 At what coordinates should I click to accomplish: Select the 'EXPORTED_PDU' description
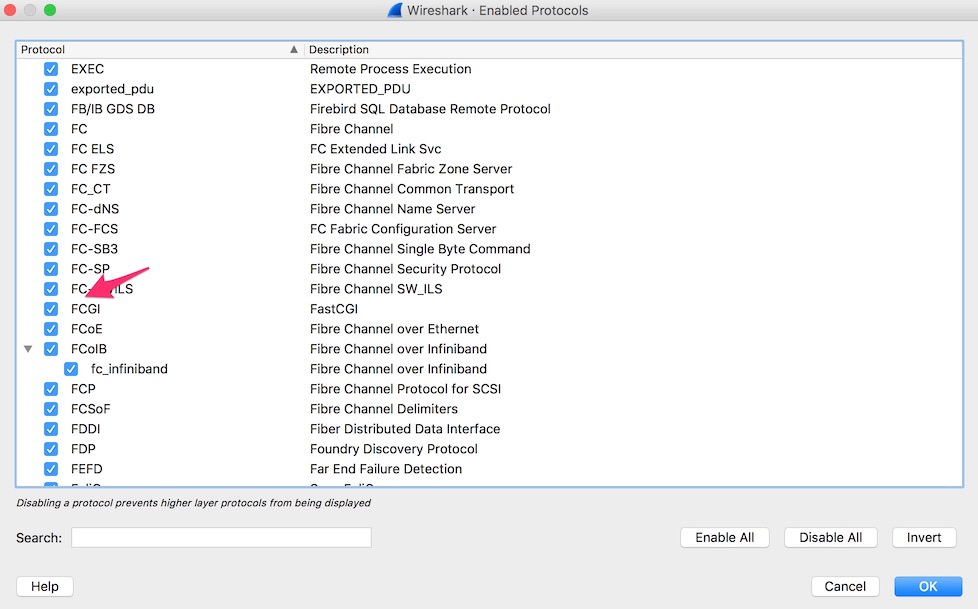(x=360, y=89)
